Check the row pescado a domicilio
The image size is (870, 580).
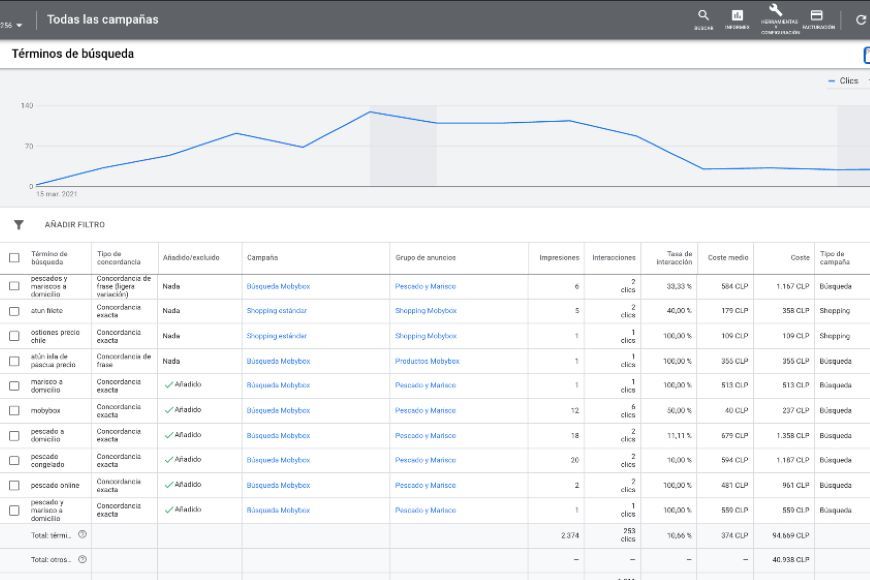click(x=14, y=436)
